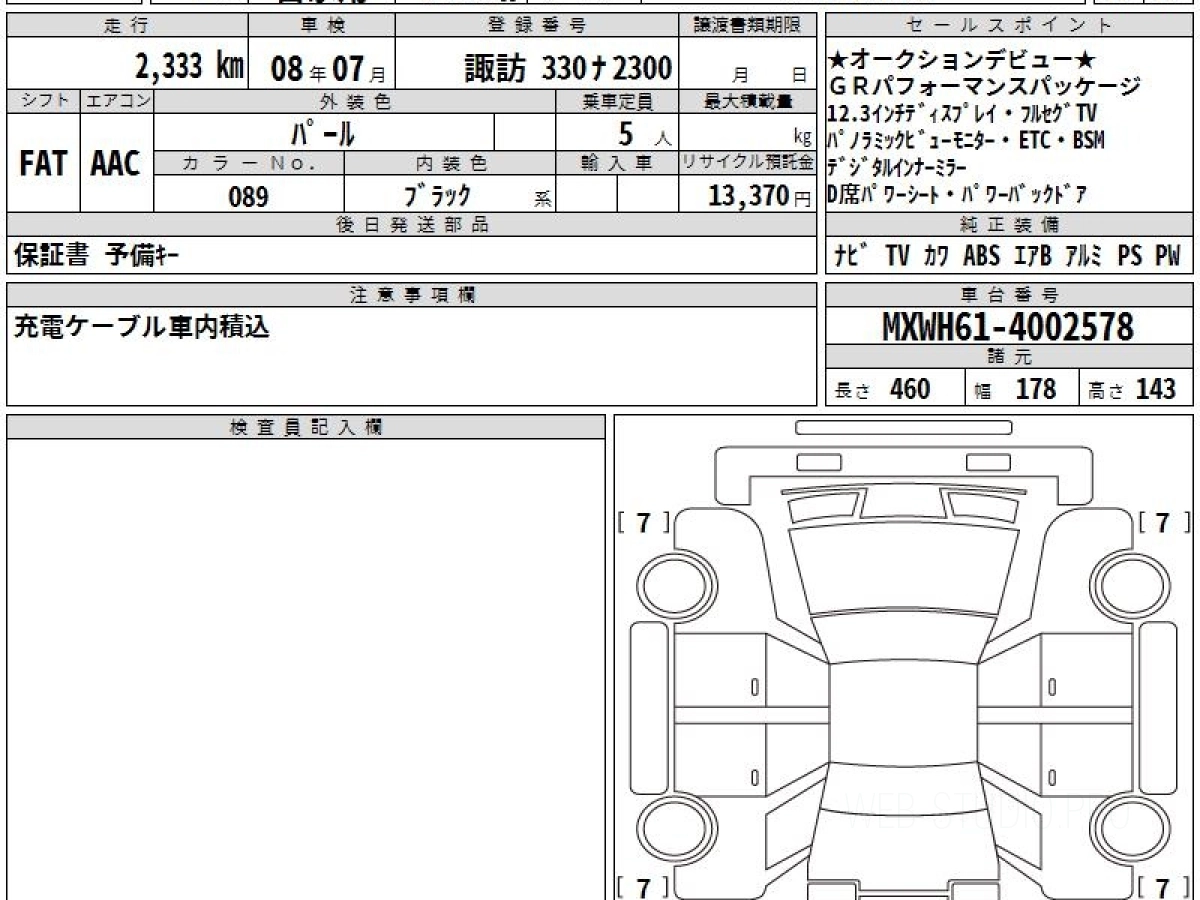Select the アルミ equipment entry

[1083, 256]
